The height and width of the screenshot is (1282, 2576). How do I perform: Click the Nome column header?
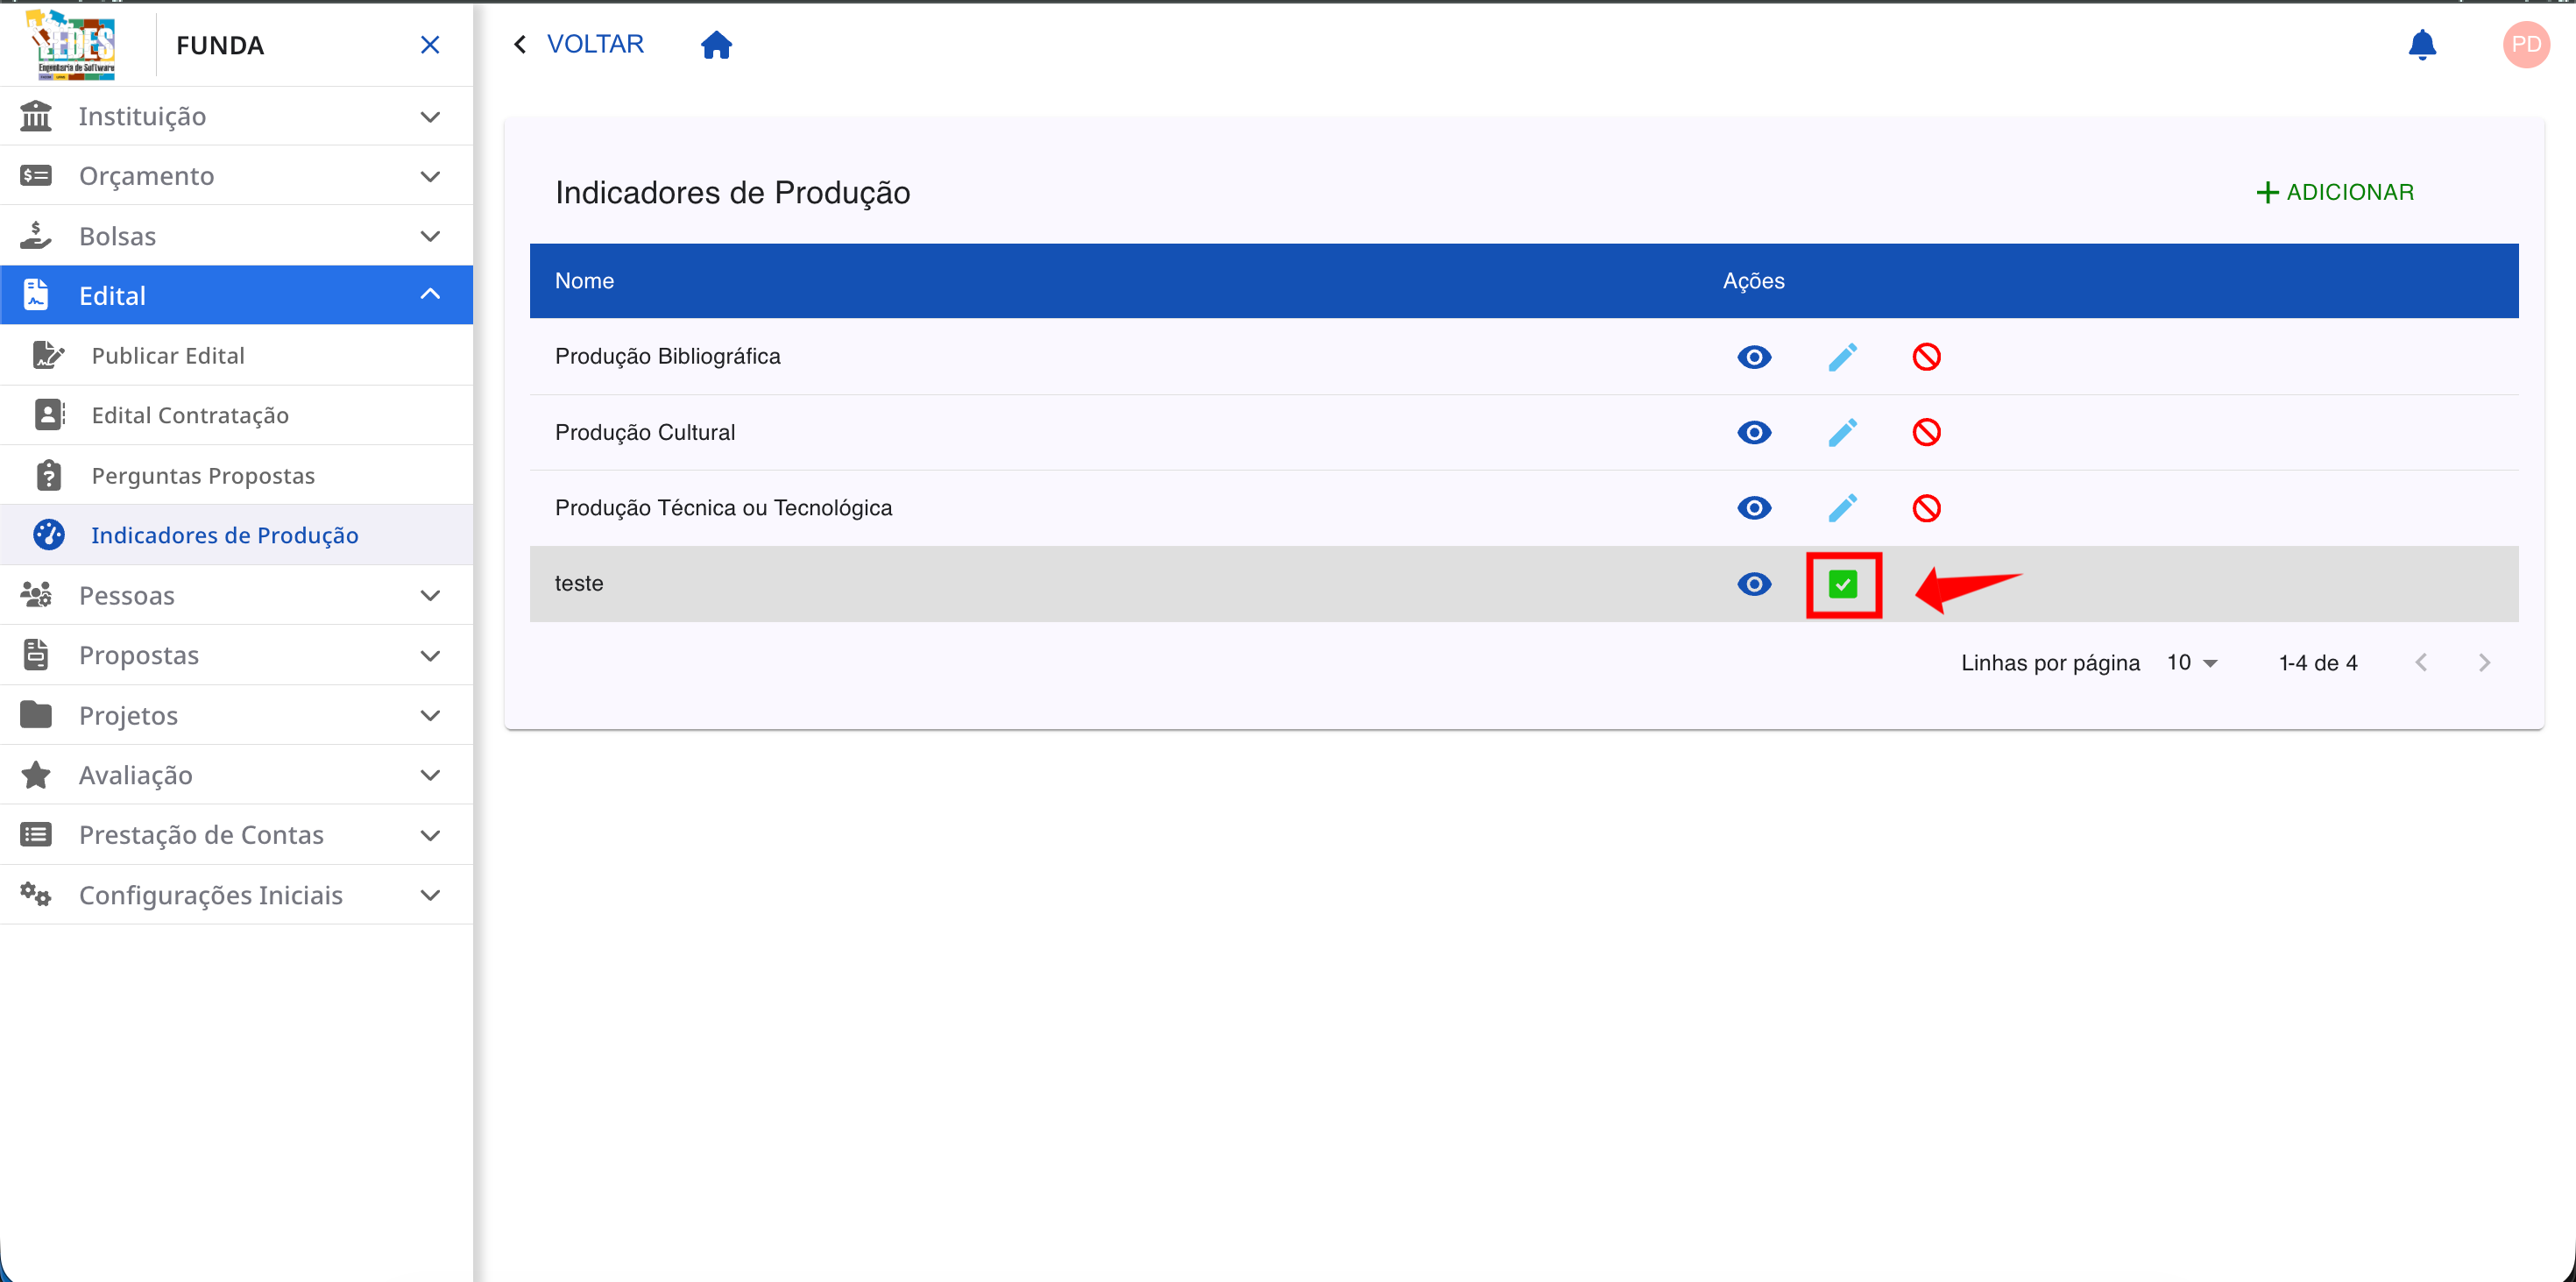585,281
